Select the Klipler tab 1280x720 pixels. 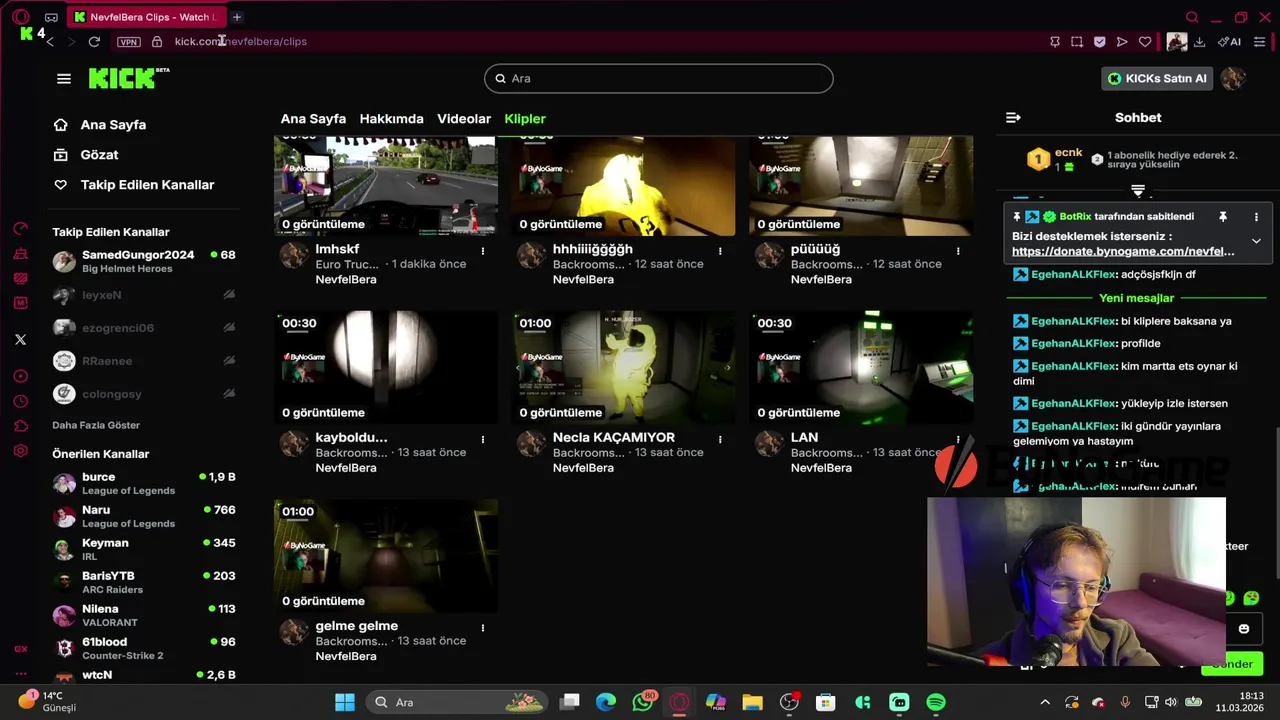[x=525, y=118]
